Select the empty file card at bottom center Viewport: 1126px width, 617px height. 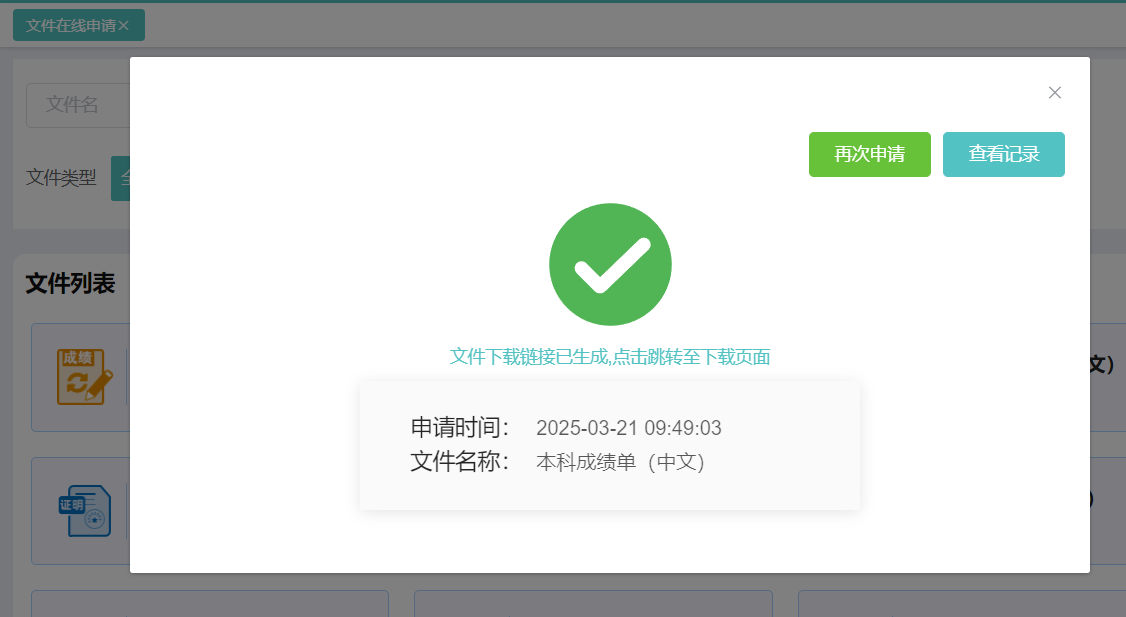tap(593, 603)
